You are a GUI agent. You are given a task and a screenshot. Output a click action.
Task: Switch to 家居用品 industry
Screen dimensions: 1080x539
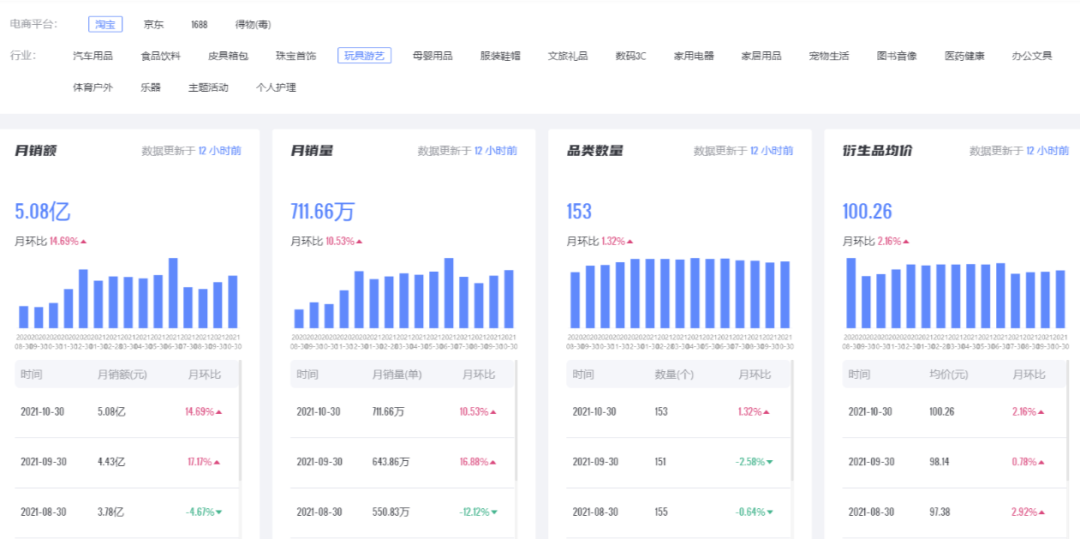(761, 56)
